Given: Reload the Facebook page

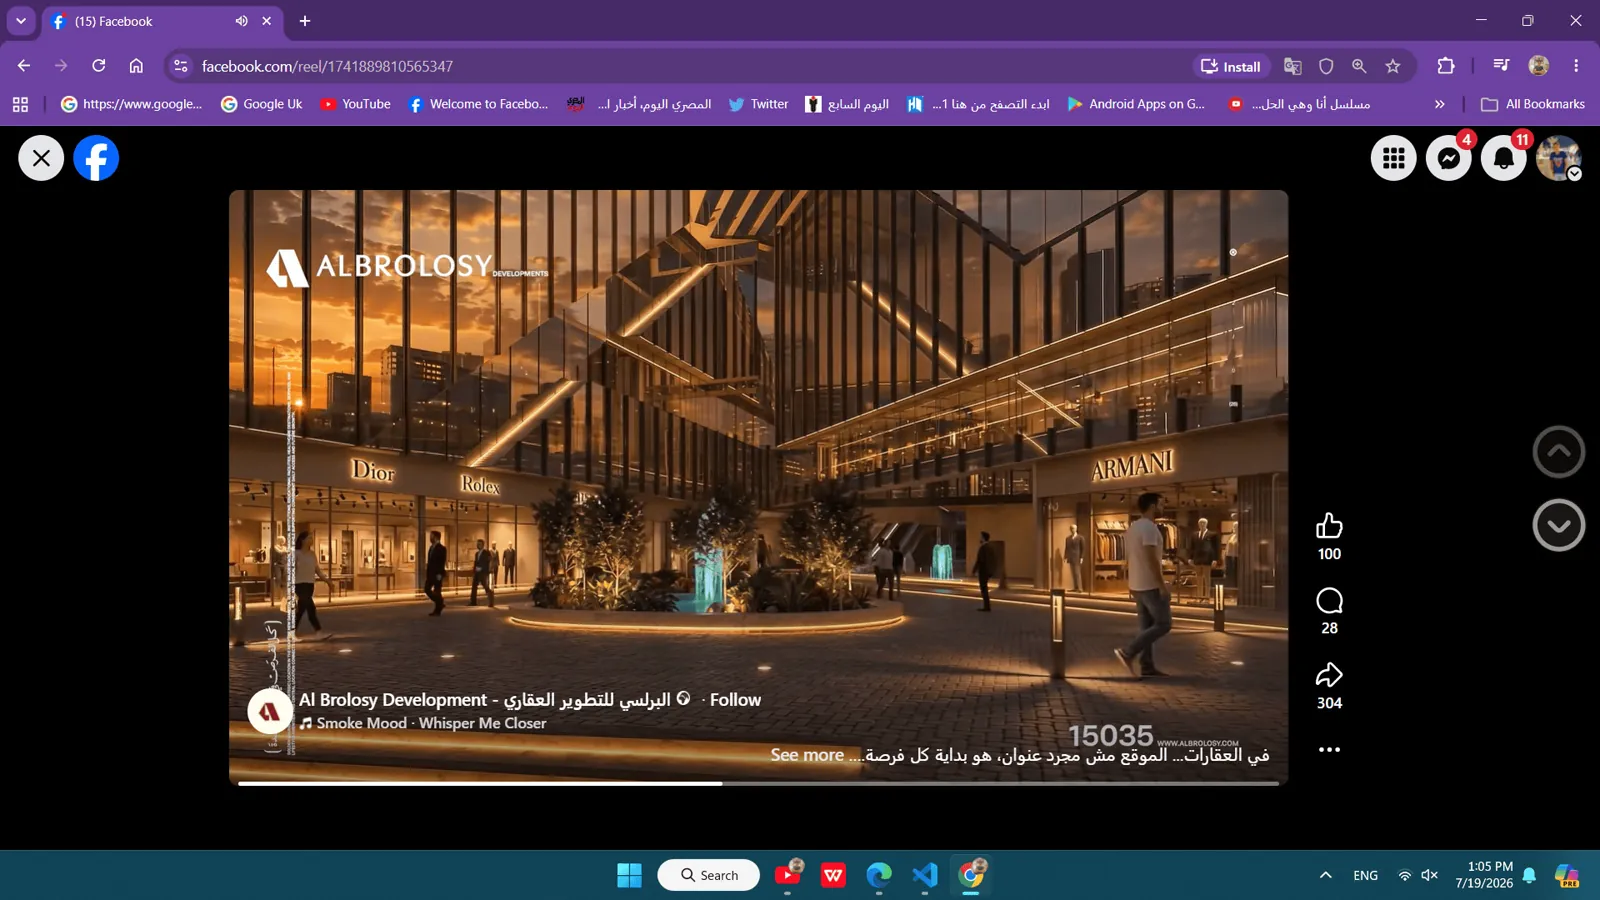Looking at the screenshot, I should click(x=99, y=66).
